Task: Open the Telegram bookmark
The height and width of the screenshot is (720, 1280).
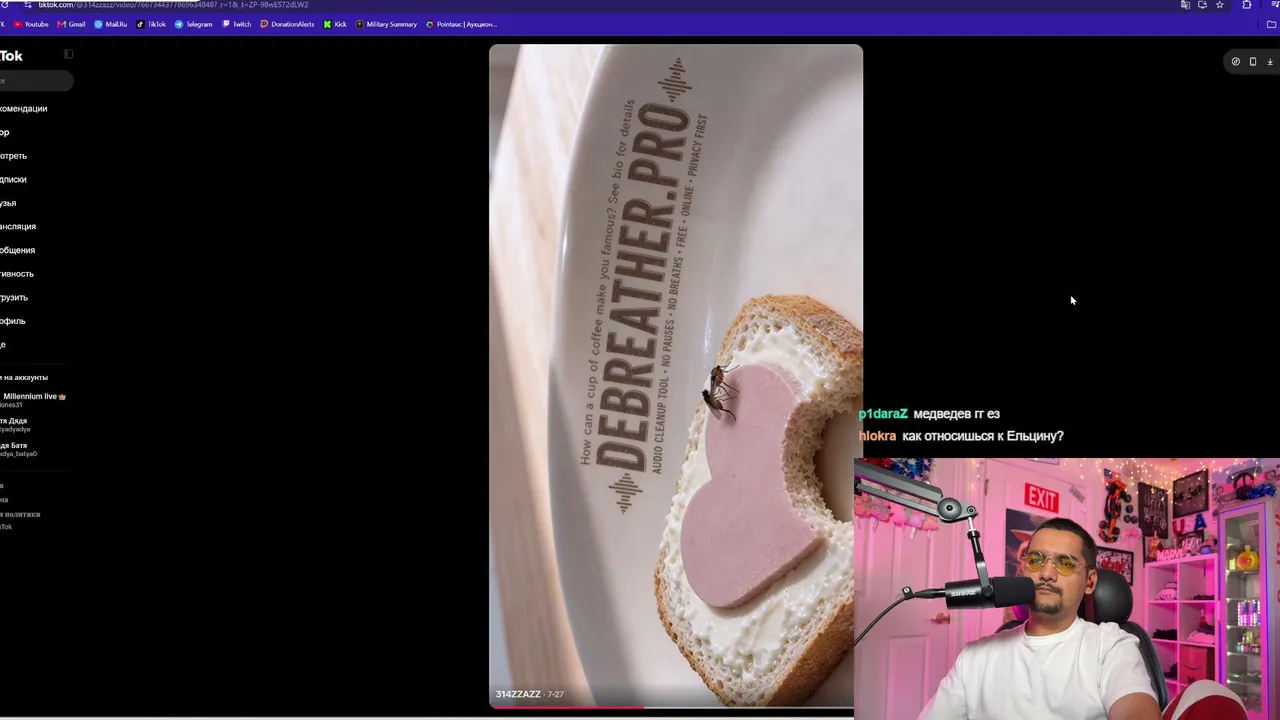Action: 194,24
